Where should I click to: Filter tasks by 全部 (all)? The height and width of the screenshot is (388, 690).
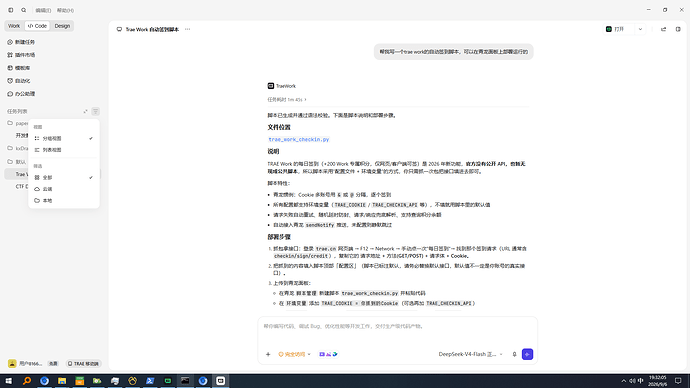64,178
